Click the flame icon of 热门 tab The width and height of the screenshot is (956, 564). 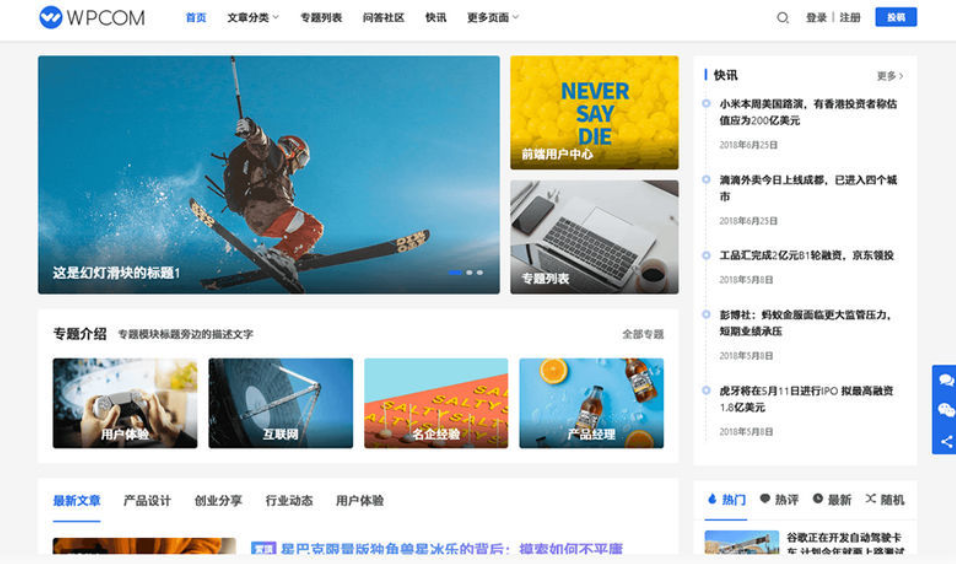(x=712, y=499)
